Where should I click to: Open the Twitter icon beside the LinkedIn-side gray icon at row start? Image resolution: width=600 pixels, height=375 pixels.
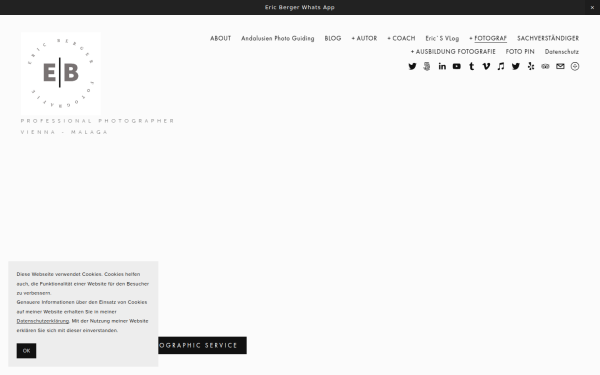pos(412,66)
